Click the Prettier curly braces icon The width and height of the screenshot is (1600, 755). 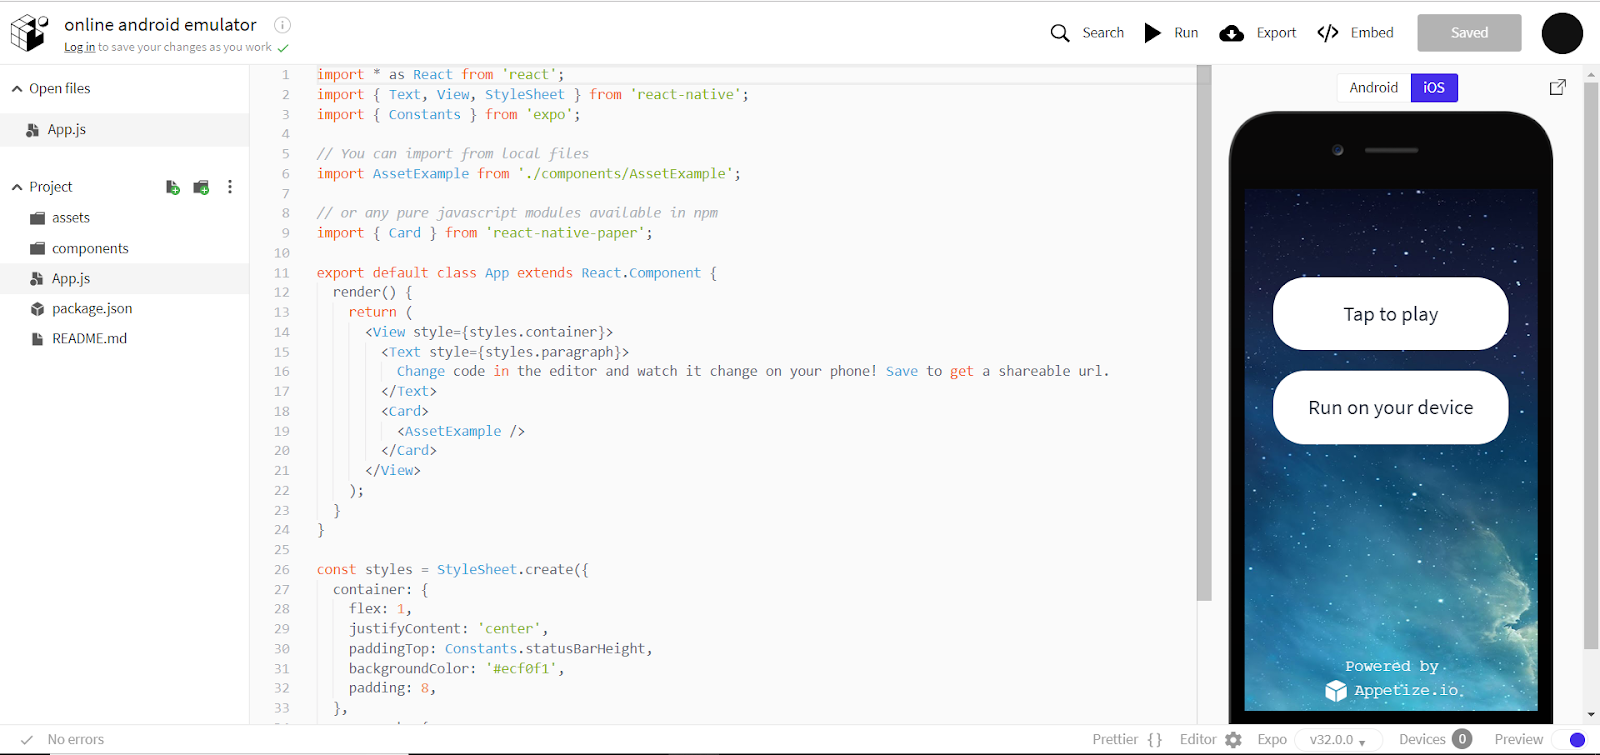[x=1155, y=740]
